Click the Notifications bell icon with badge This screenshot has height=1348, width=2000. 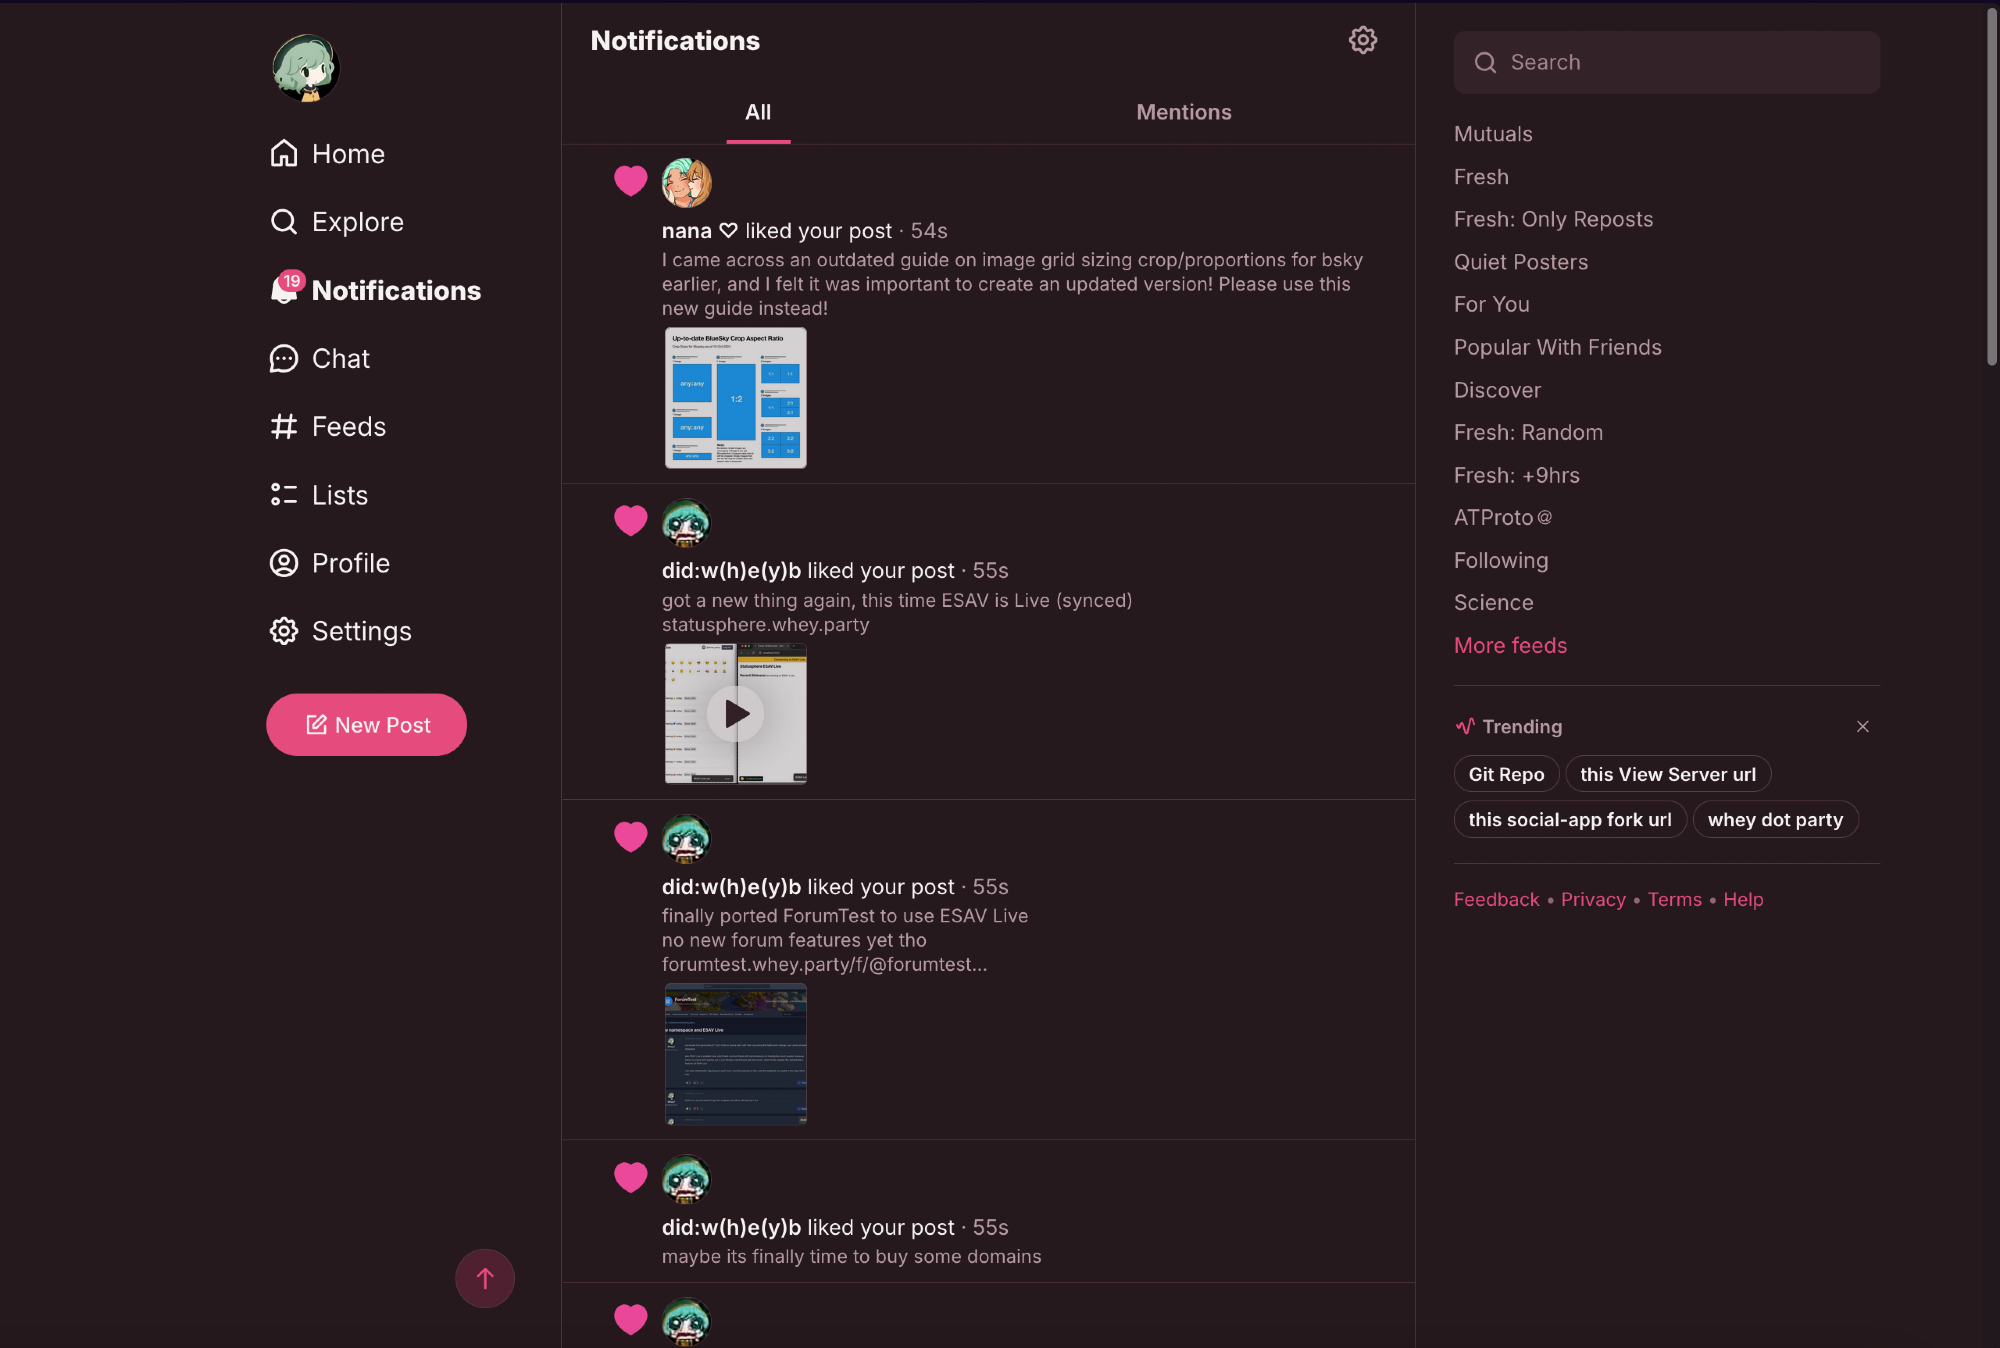coord(284,290)
